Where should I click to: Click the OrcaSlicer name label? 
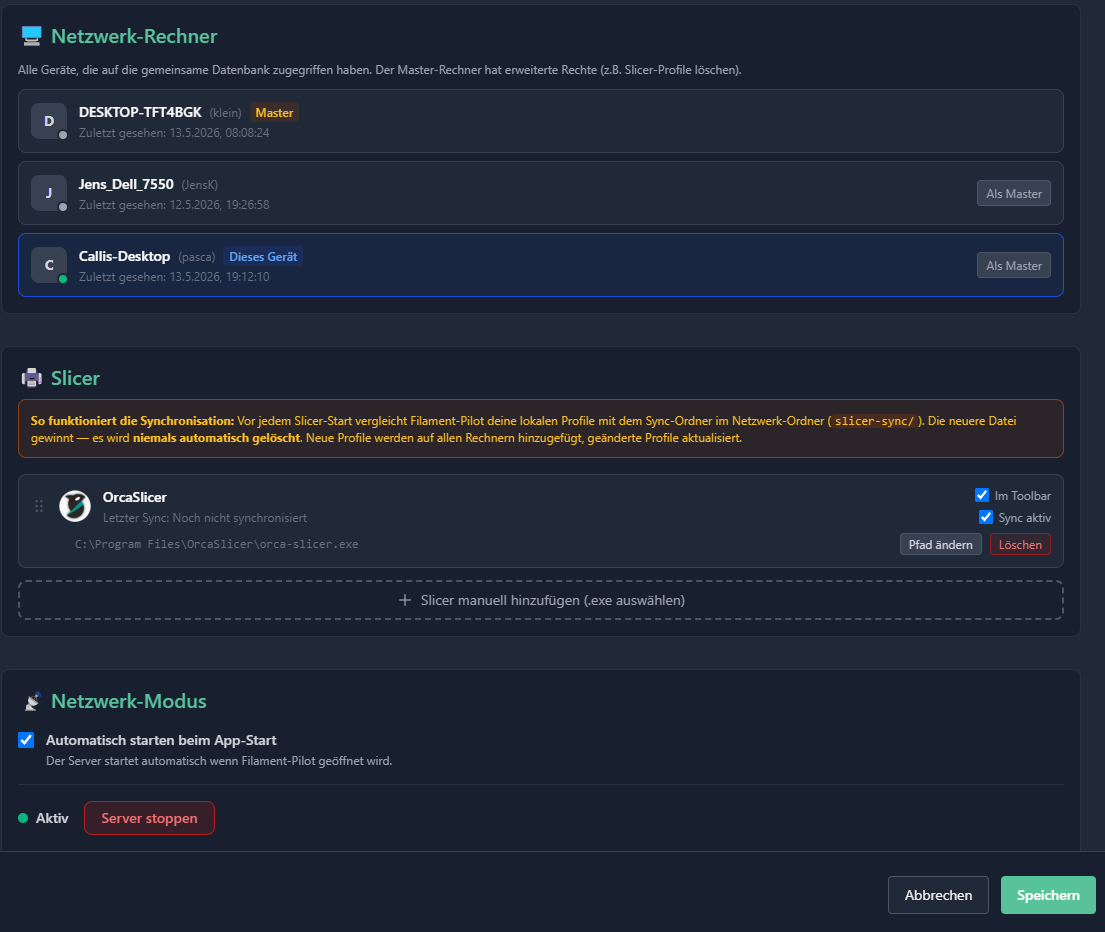[135, 497]
